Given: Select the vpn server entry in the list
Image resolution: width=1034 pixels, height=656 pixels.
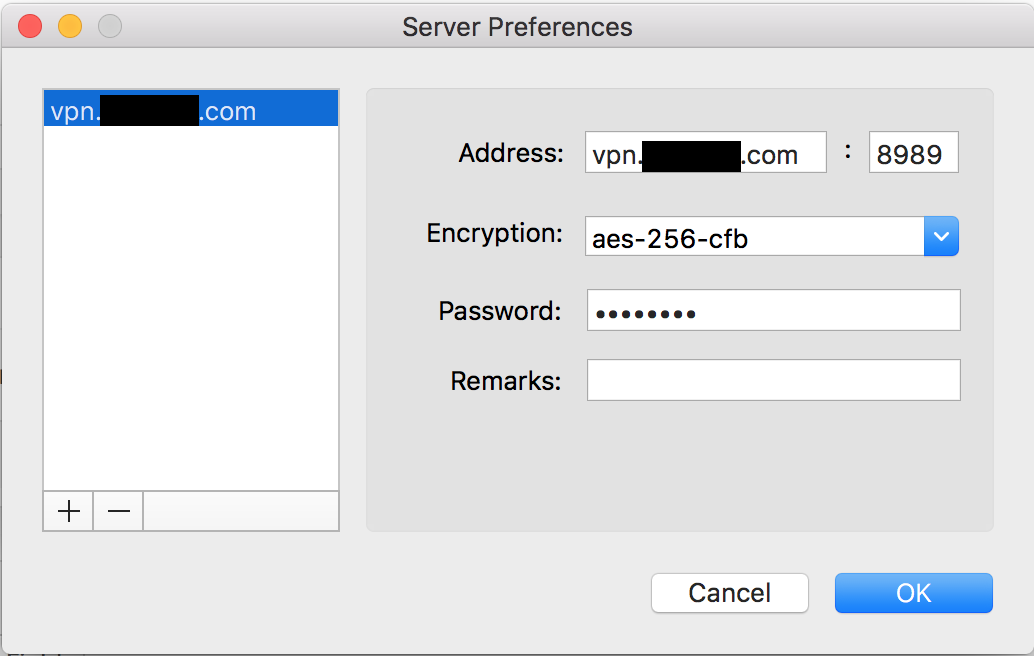Looking at the screenshot, I should (x=190, y=111).
